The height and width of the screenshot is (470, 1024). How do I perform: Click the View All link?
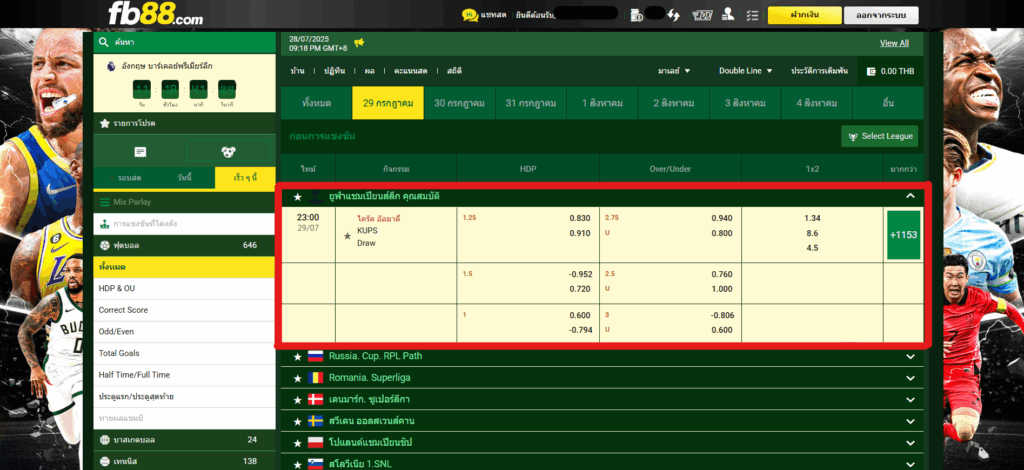894,43
